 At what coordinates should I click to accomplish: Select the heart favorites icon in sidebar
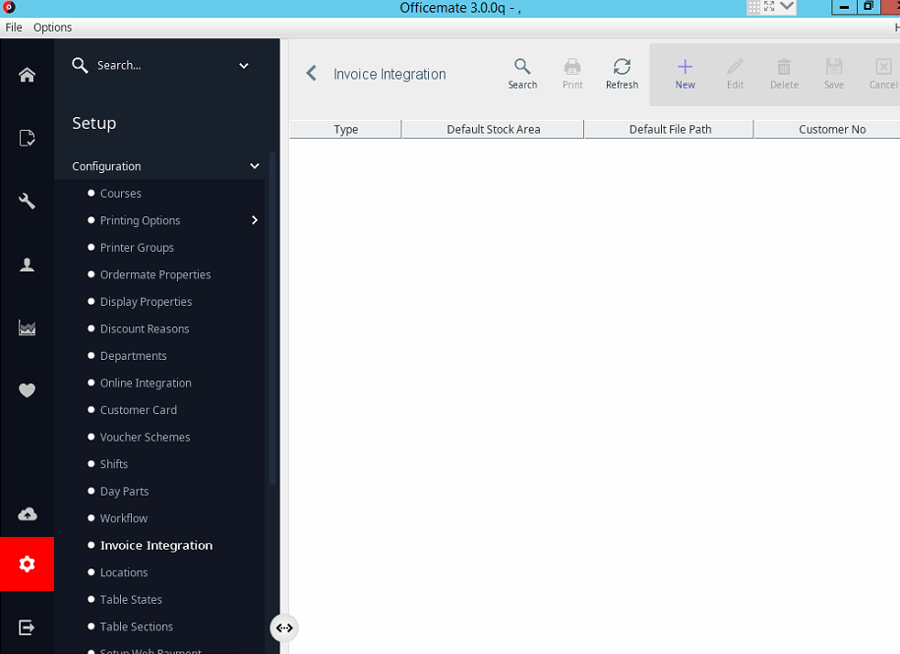tap(26, 390)
